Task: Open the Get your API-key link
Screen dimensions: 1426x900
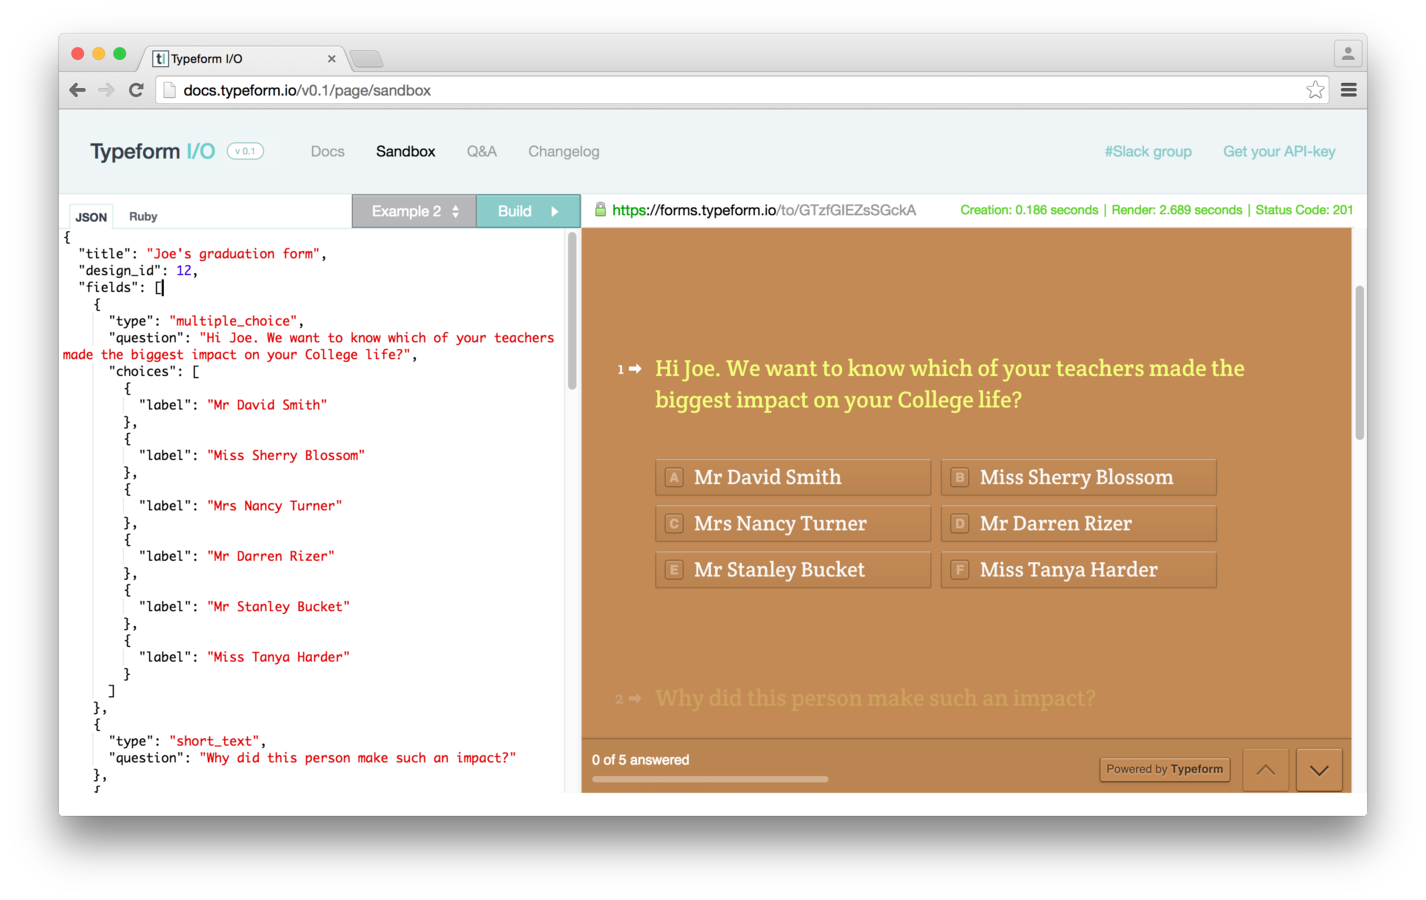Action: tap(1279, 152)
